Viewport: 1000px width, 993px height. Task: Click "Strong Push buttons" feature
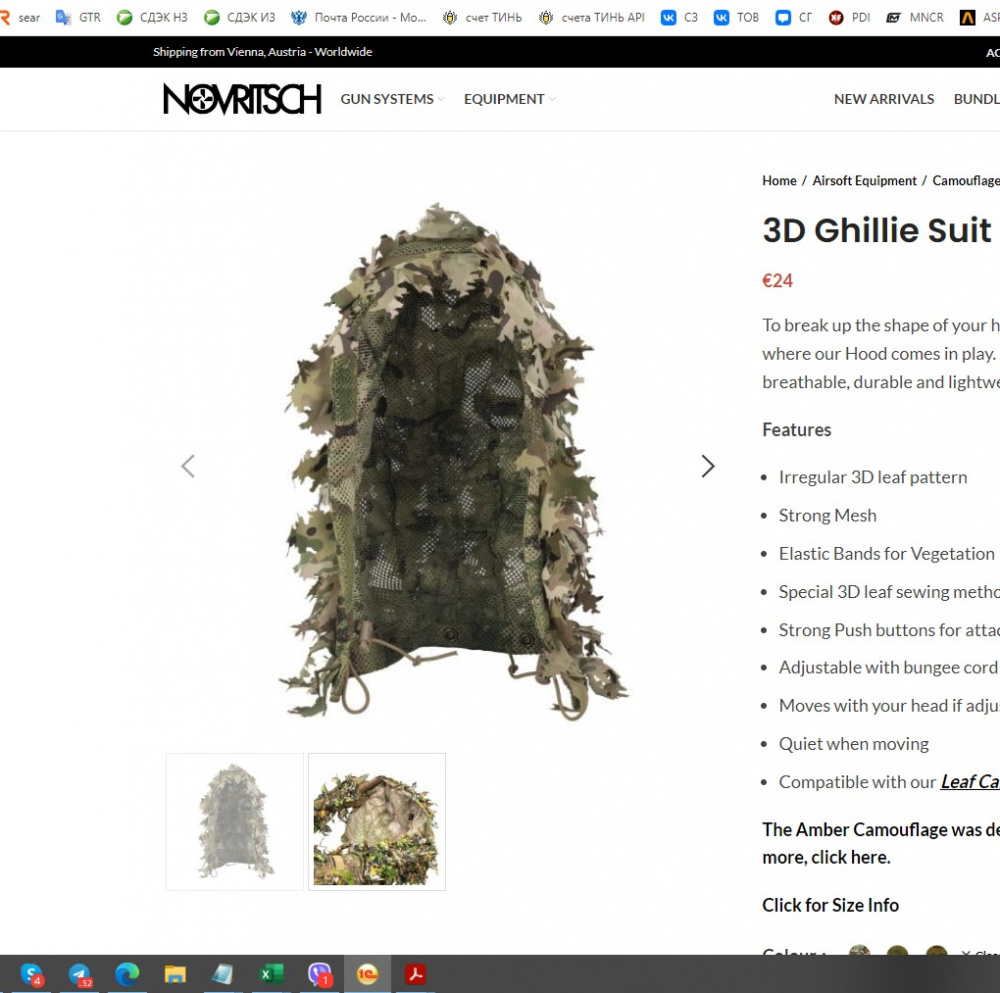pos(889,630)
